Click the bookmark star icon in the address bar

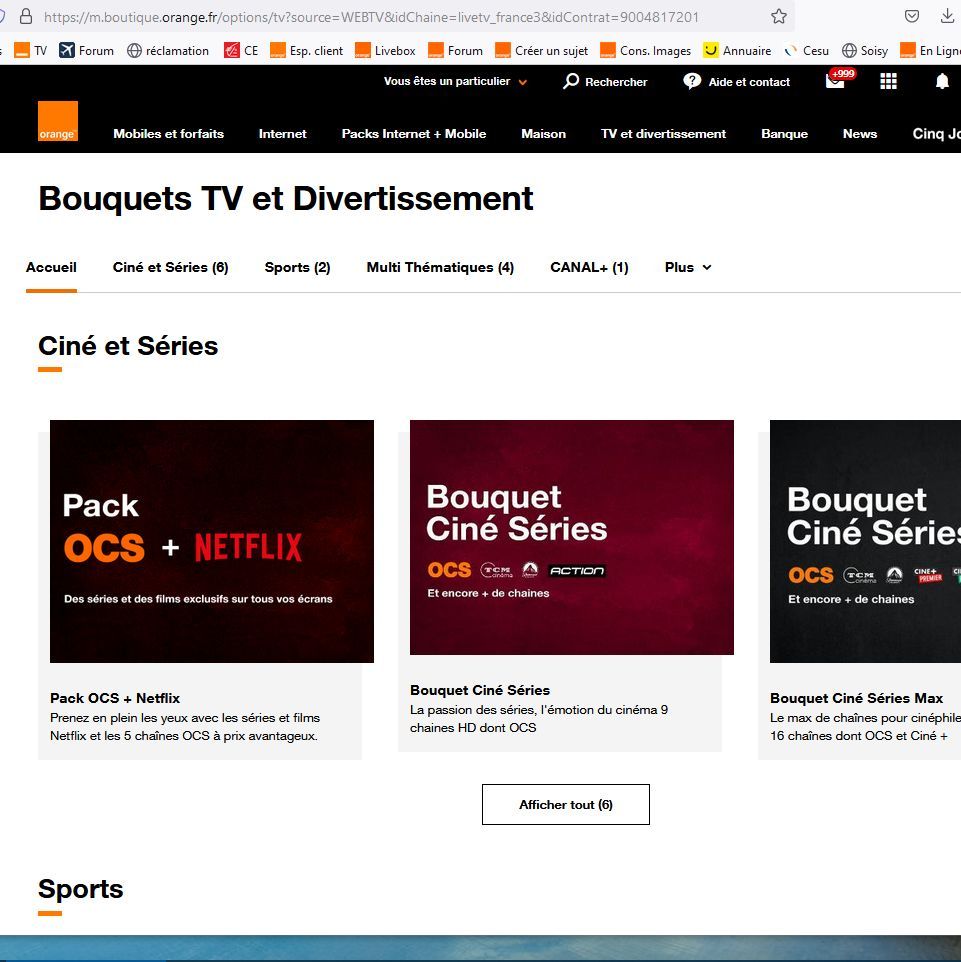click(779, 17)
